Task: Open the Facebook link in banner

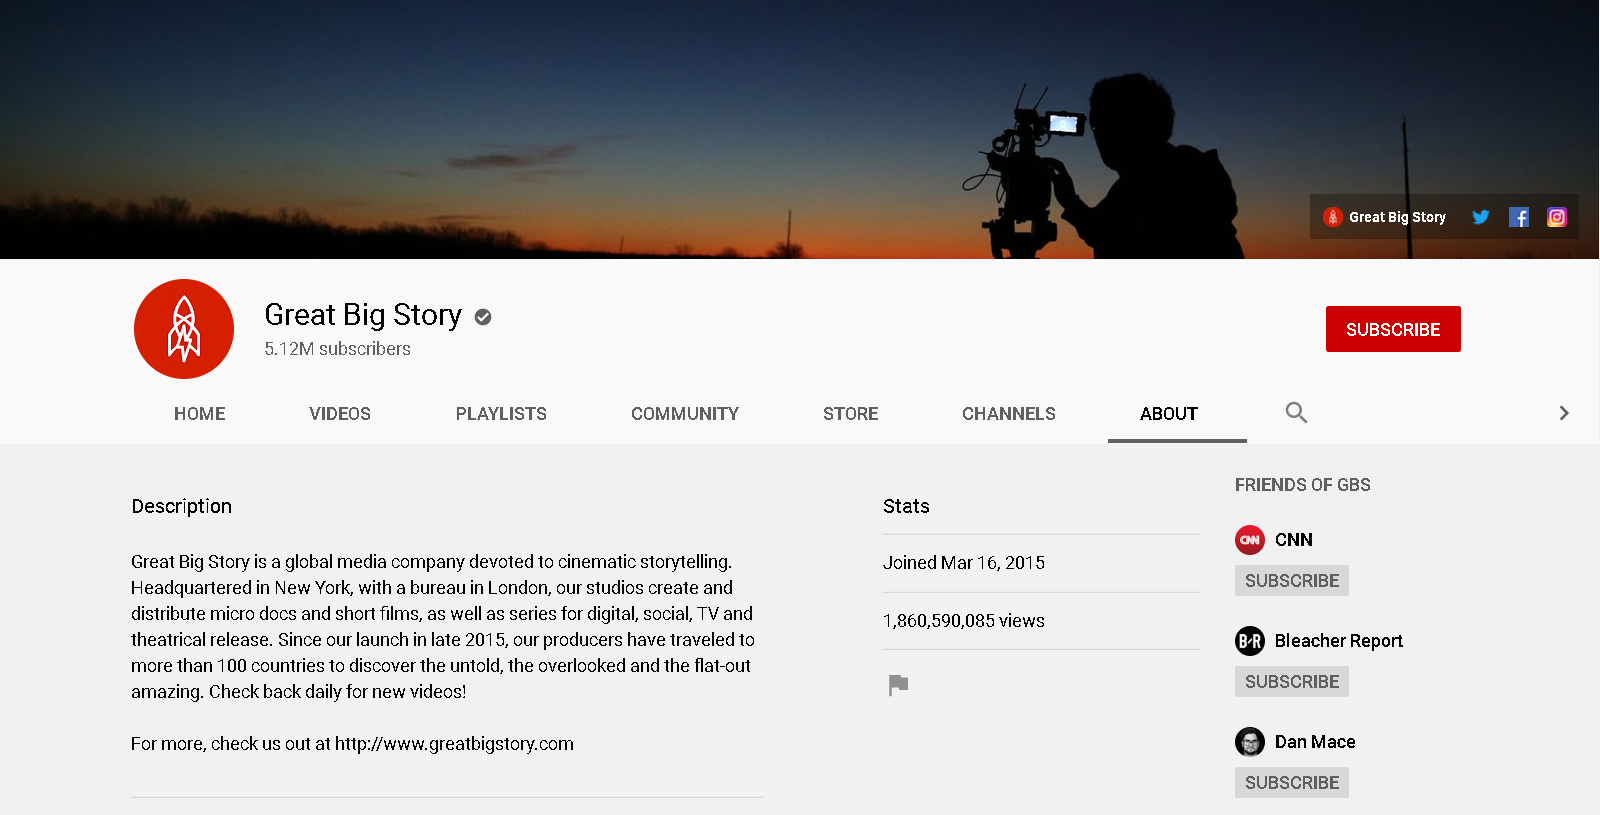Action: point(1519,217)
